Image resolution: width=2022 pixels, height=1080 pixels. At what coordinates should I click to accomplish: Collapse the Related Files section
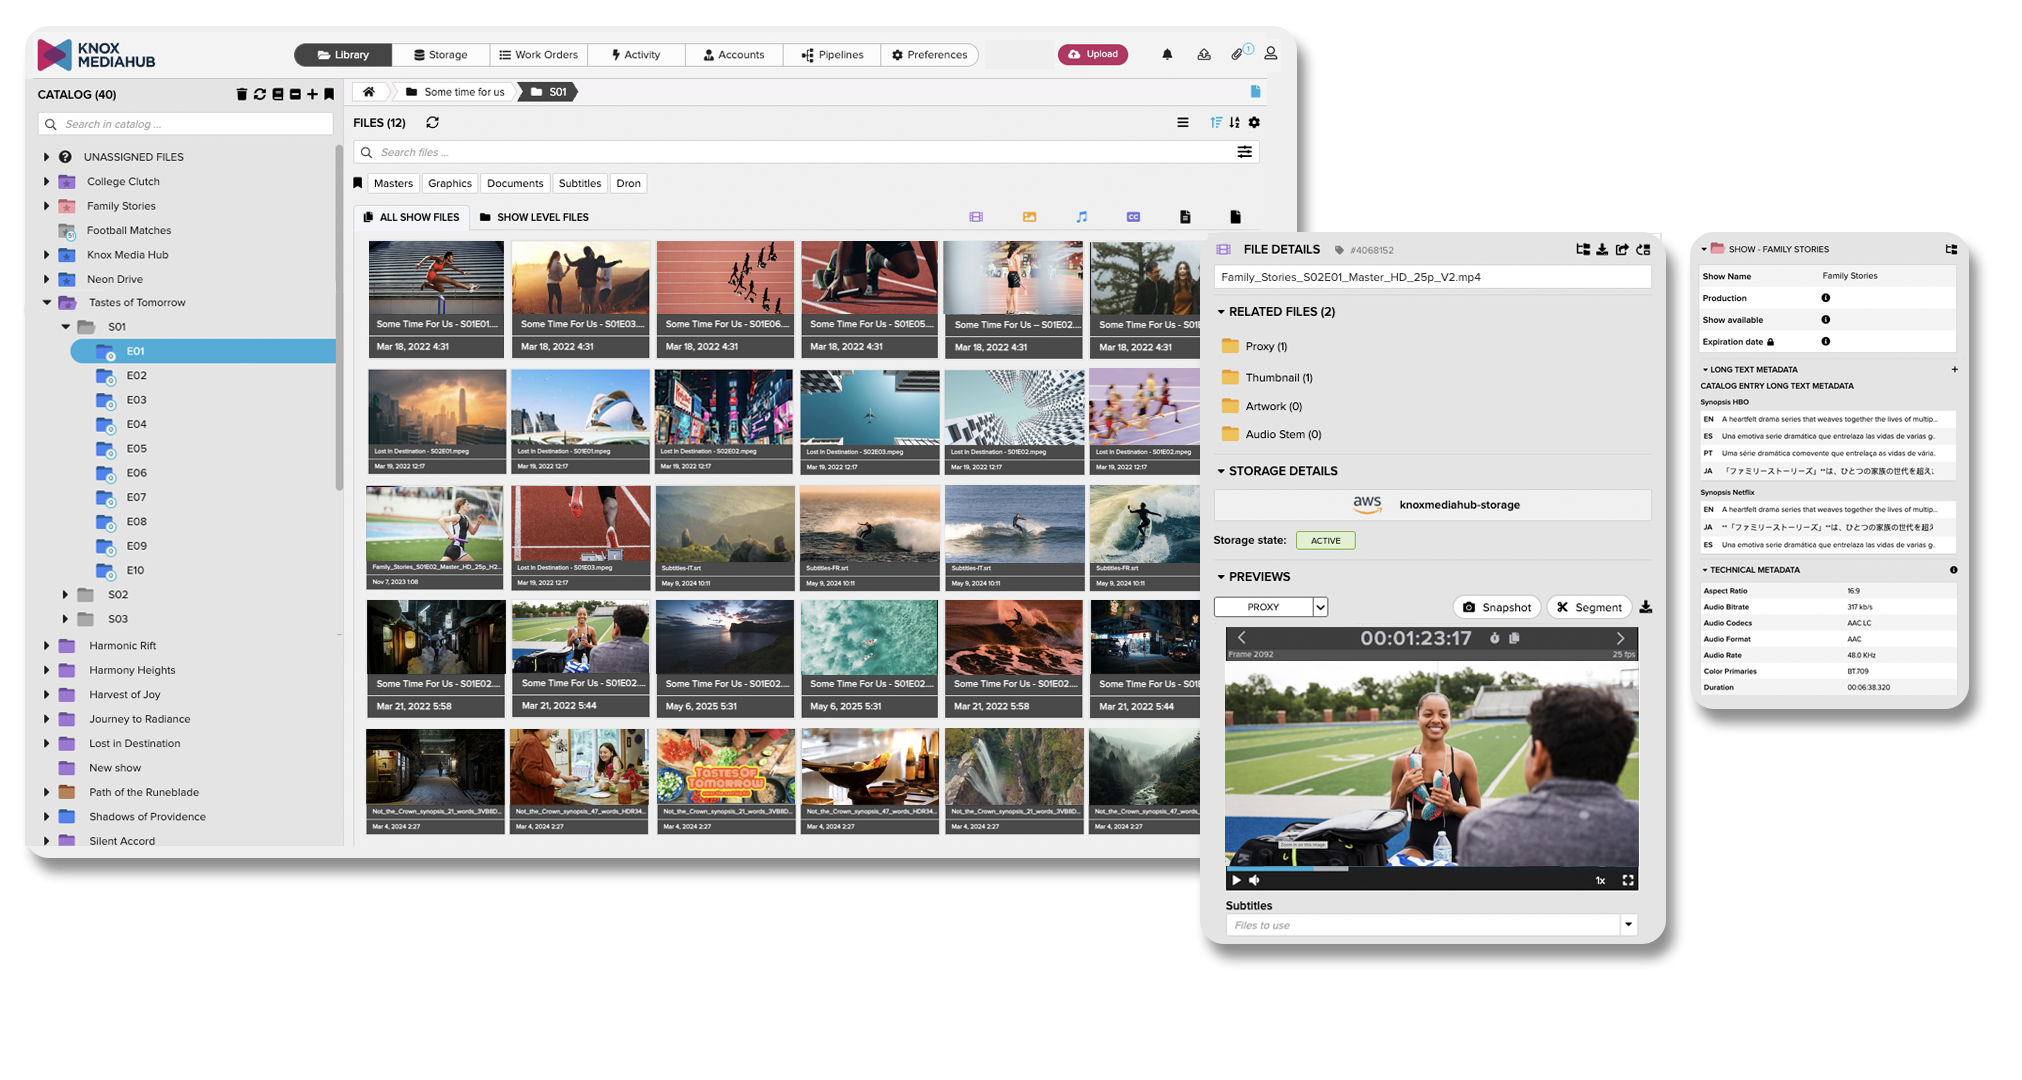click(x=1221, y=312)
